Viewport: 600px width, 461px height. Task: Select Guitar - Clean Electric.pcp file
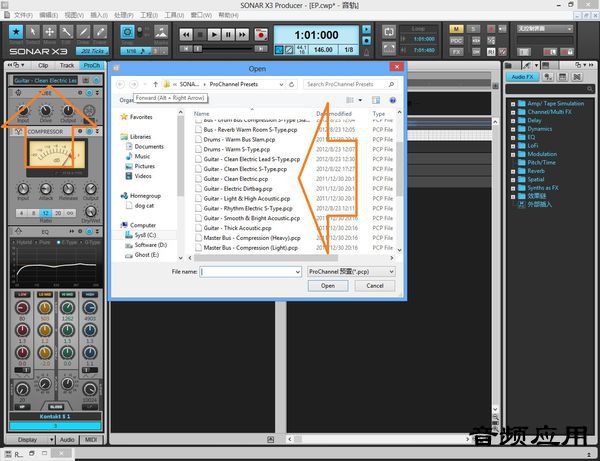coord(236,179)
